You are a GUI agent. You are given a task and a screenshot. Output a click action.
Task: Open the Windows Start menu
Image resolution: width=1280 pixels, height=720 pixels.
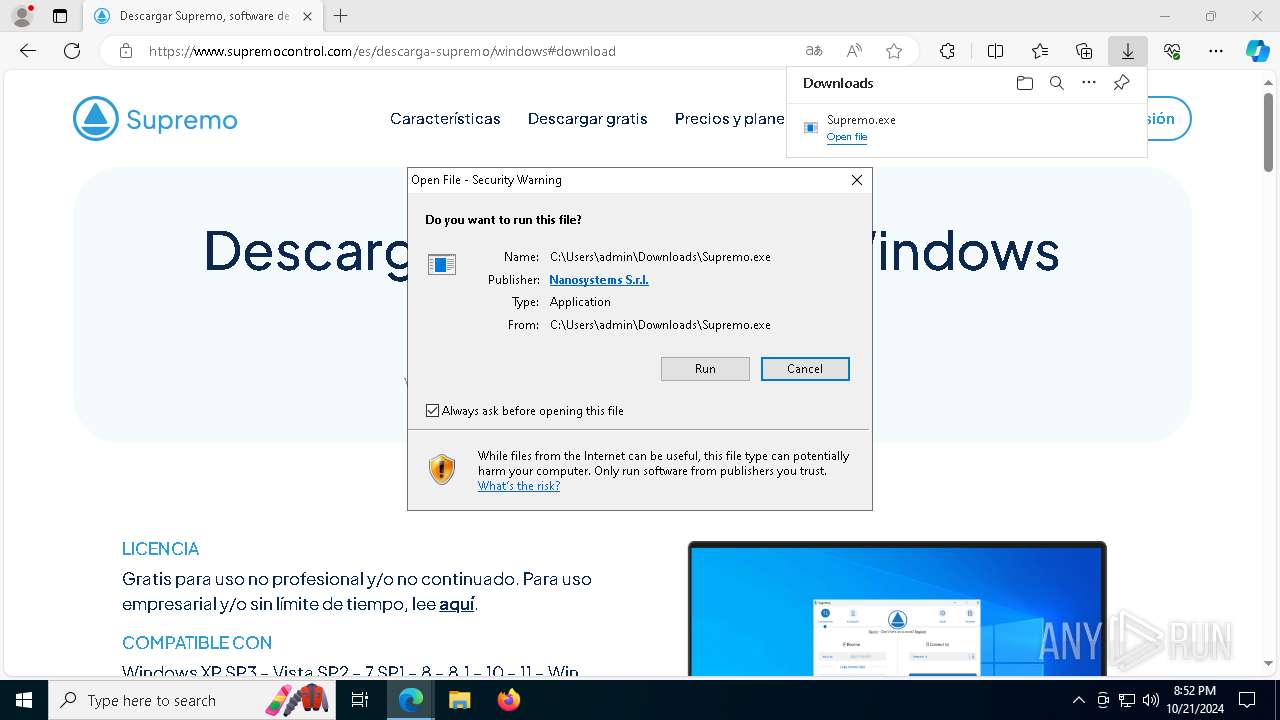point(24,700)
